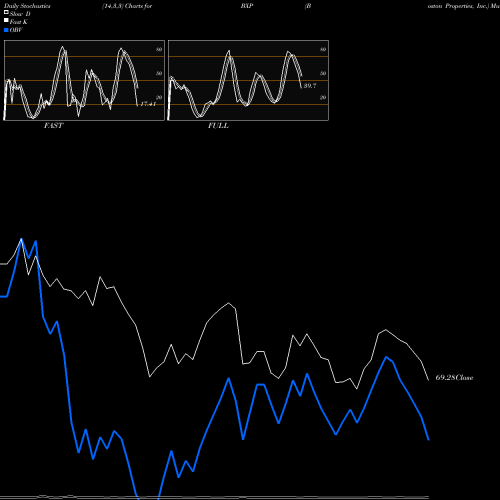The width and height of the screenshot is (500, 500).
Task: Click the 20 axis label in FAST chart
Action: click(159, 97)
